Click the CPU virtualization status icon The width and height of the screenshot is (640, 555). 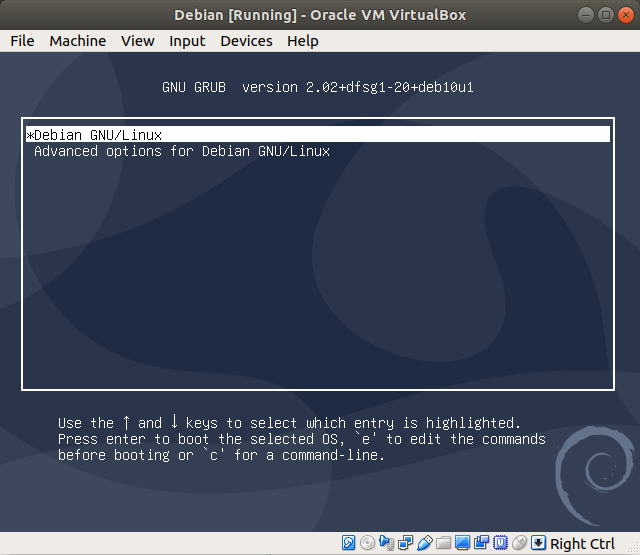point(500,543)
